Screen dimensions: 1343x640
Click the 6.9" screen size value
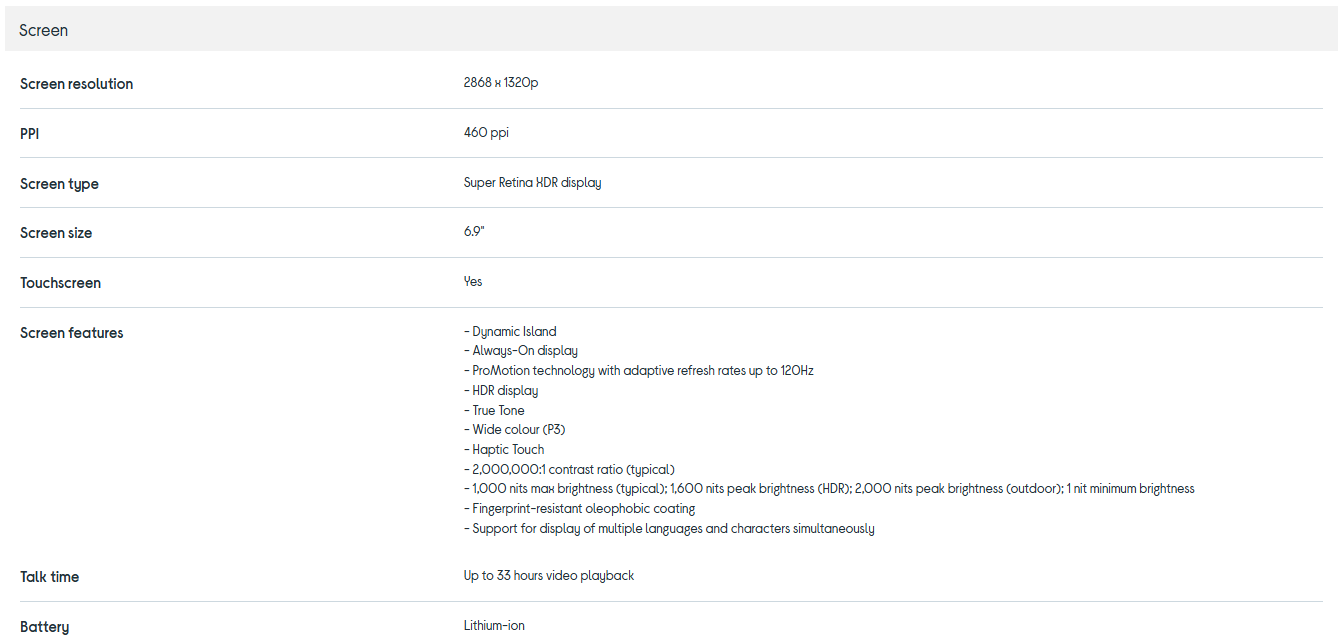[474, 232]
